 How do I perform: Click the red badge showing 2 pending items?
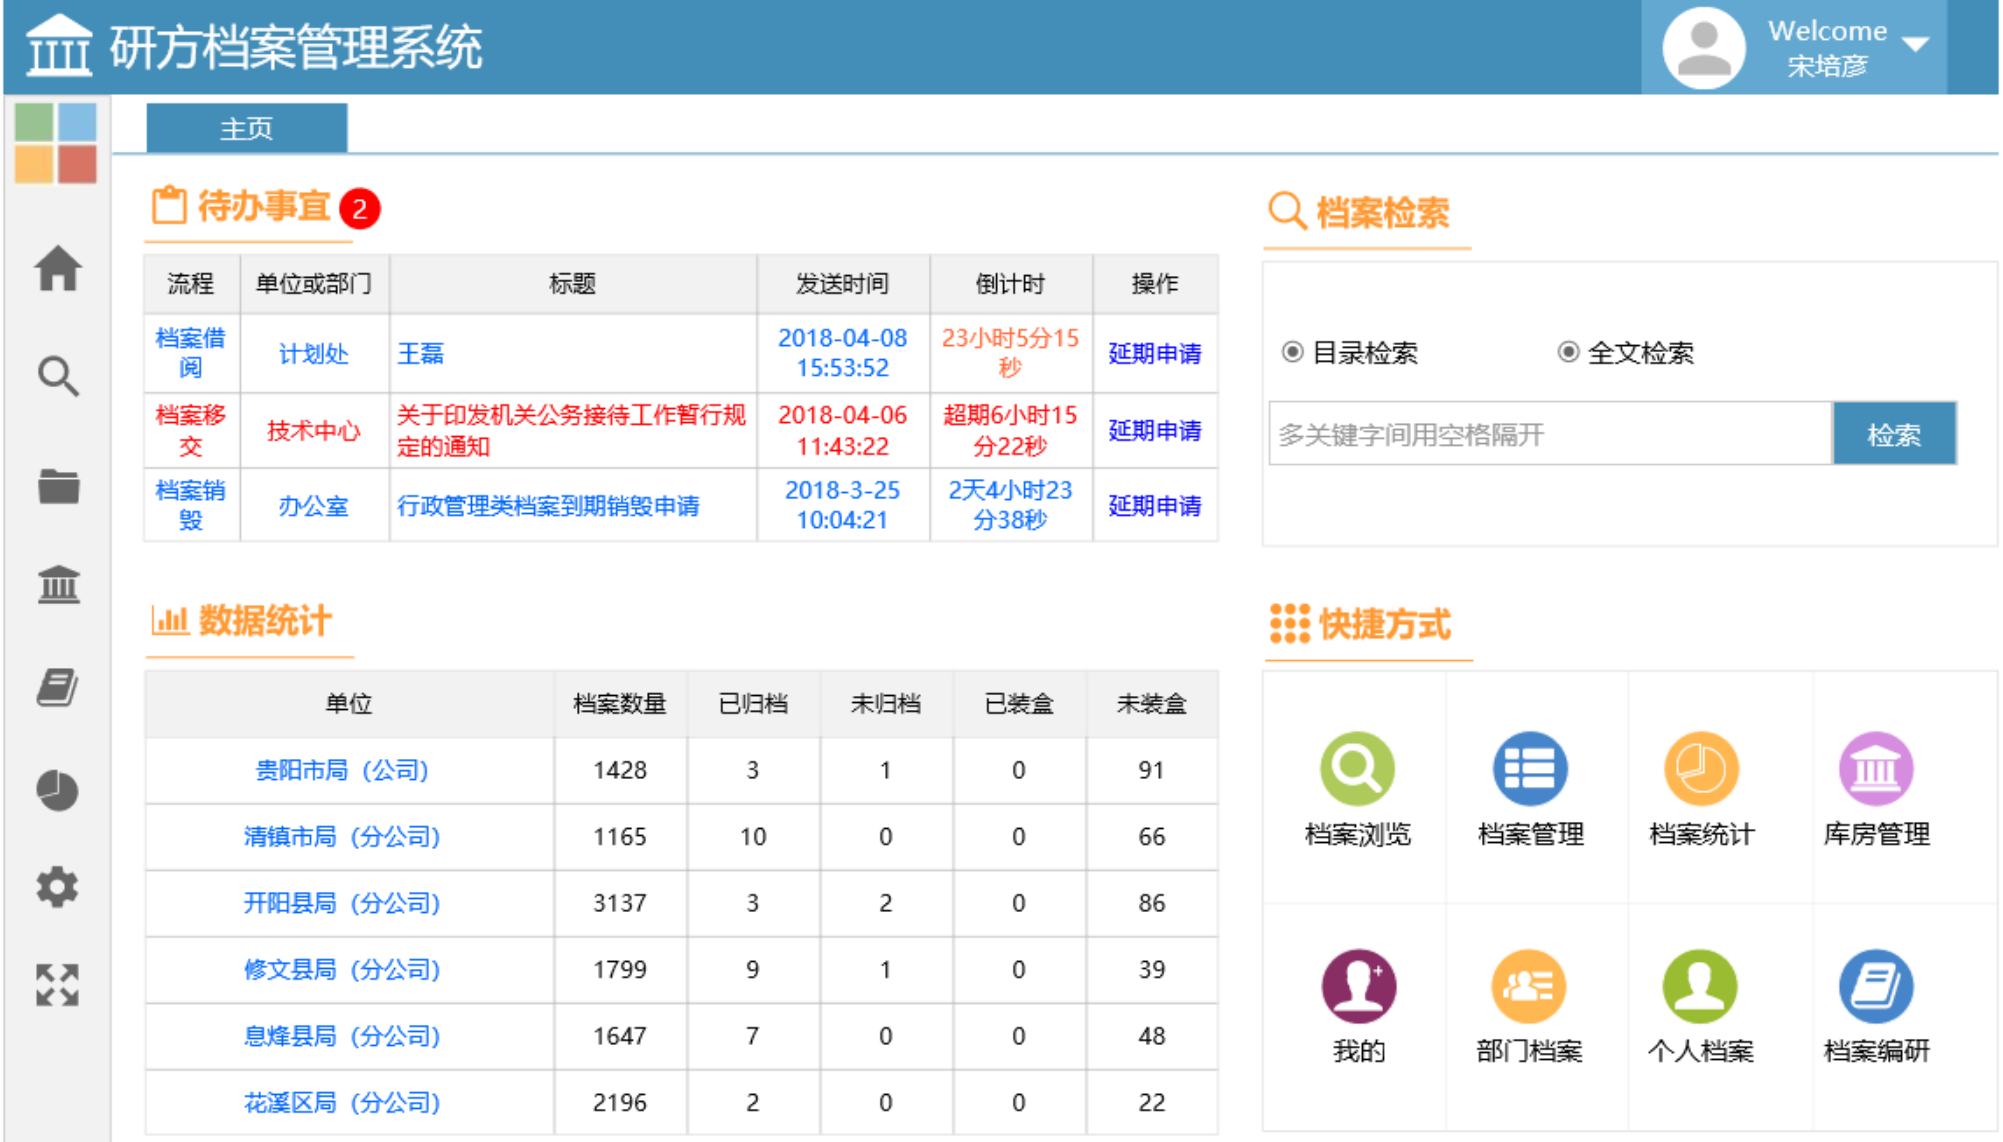coord(360,209)
